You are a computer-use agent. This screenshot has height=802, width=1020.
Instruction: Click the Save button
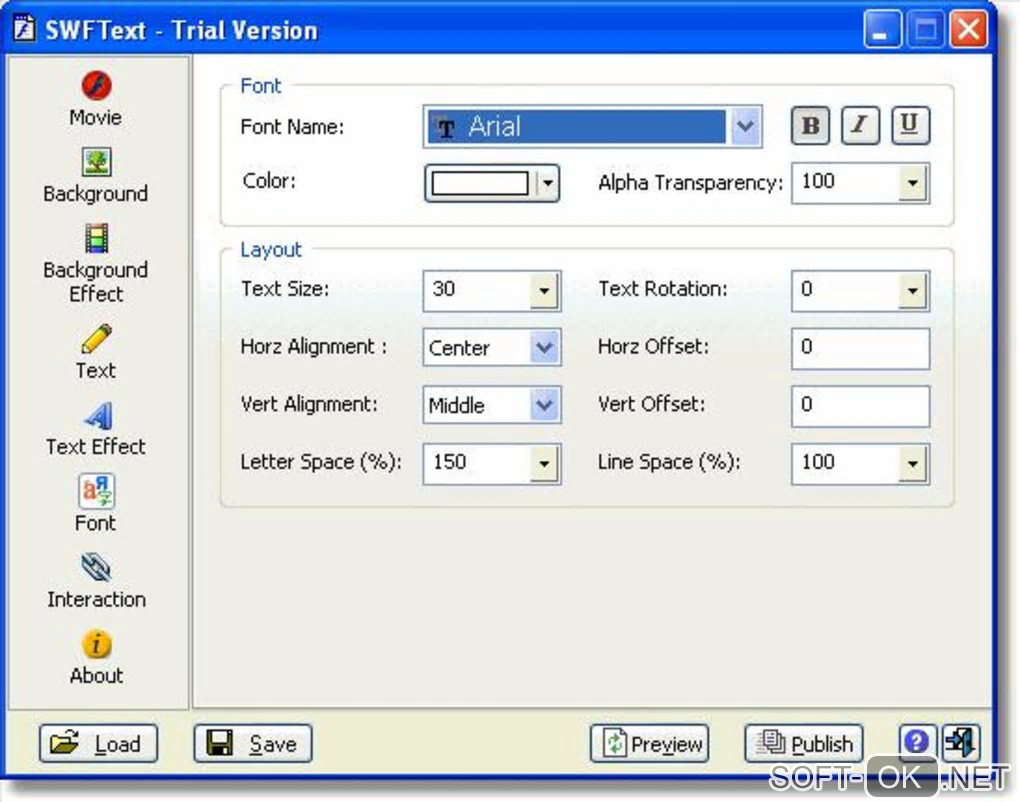tap(252, 743)
